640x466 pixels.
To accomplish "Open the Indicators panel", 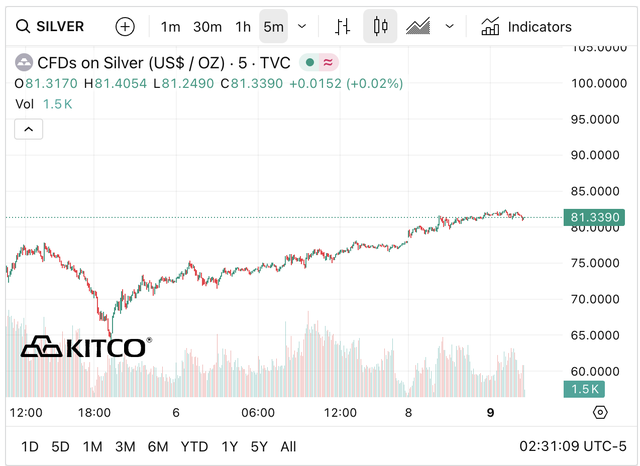I will 526,27.
